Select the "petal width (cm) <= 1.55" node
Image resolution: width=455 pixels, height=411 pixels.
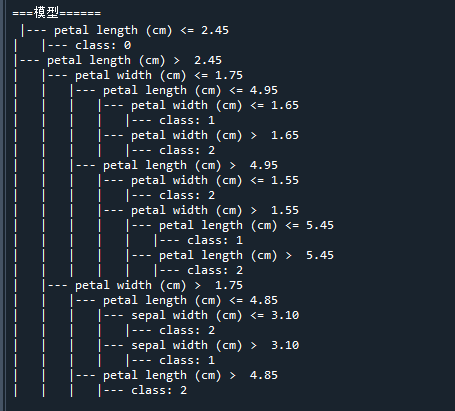pyautogui.click(x=215, y=180)
